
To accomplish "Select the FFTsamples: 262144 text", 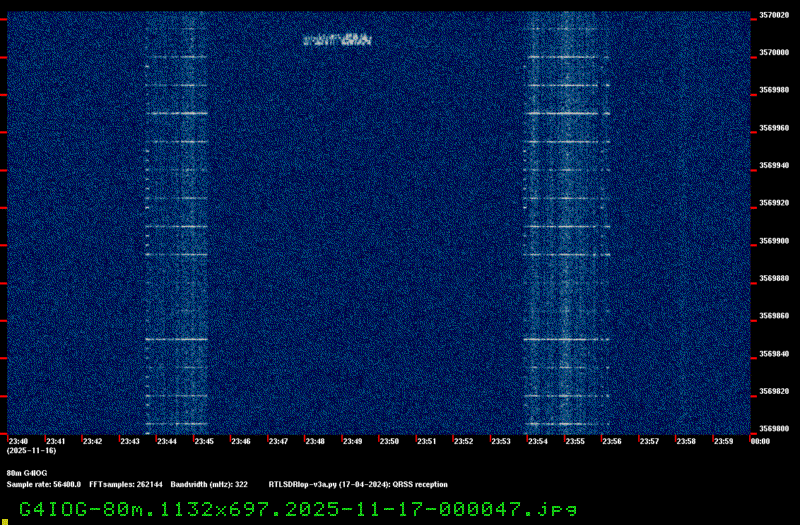I will click(x=126, y=484).
